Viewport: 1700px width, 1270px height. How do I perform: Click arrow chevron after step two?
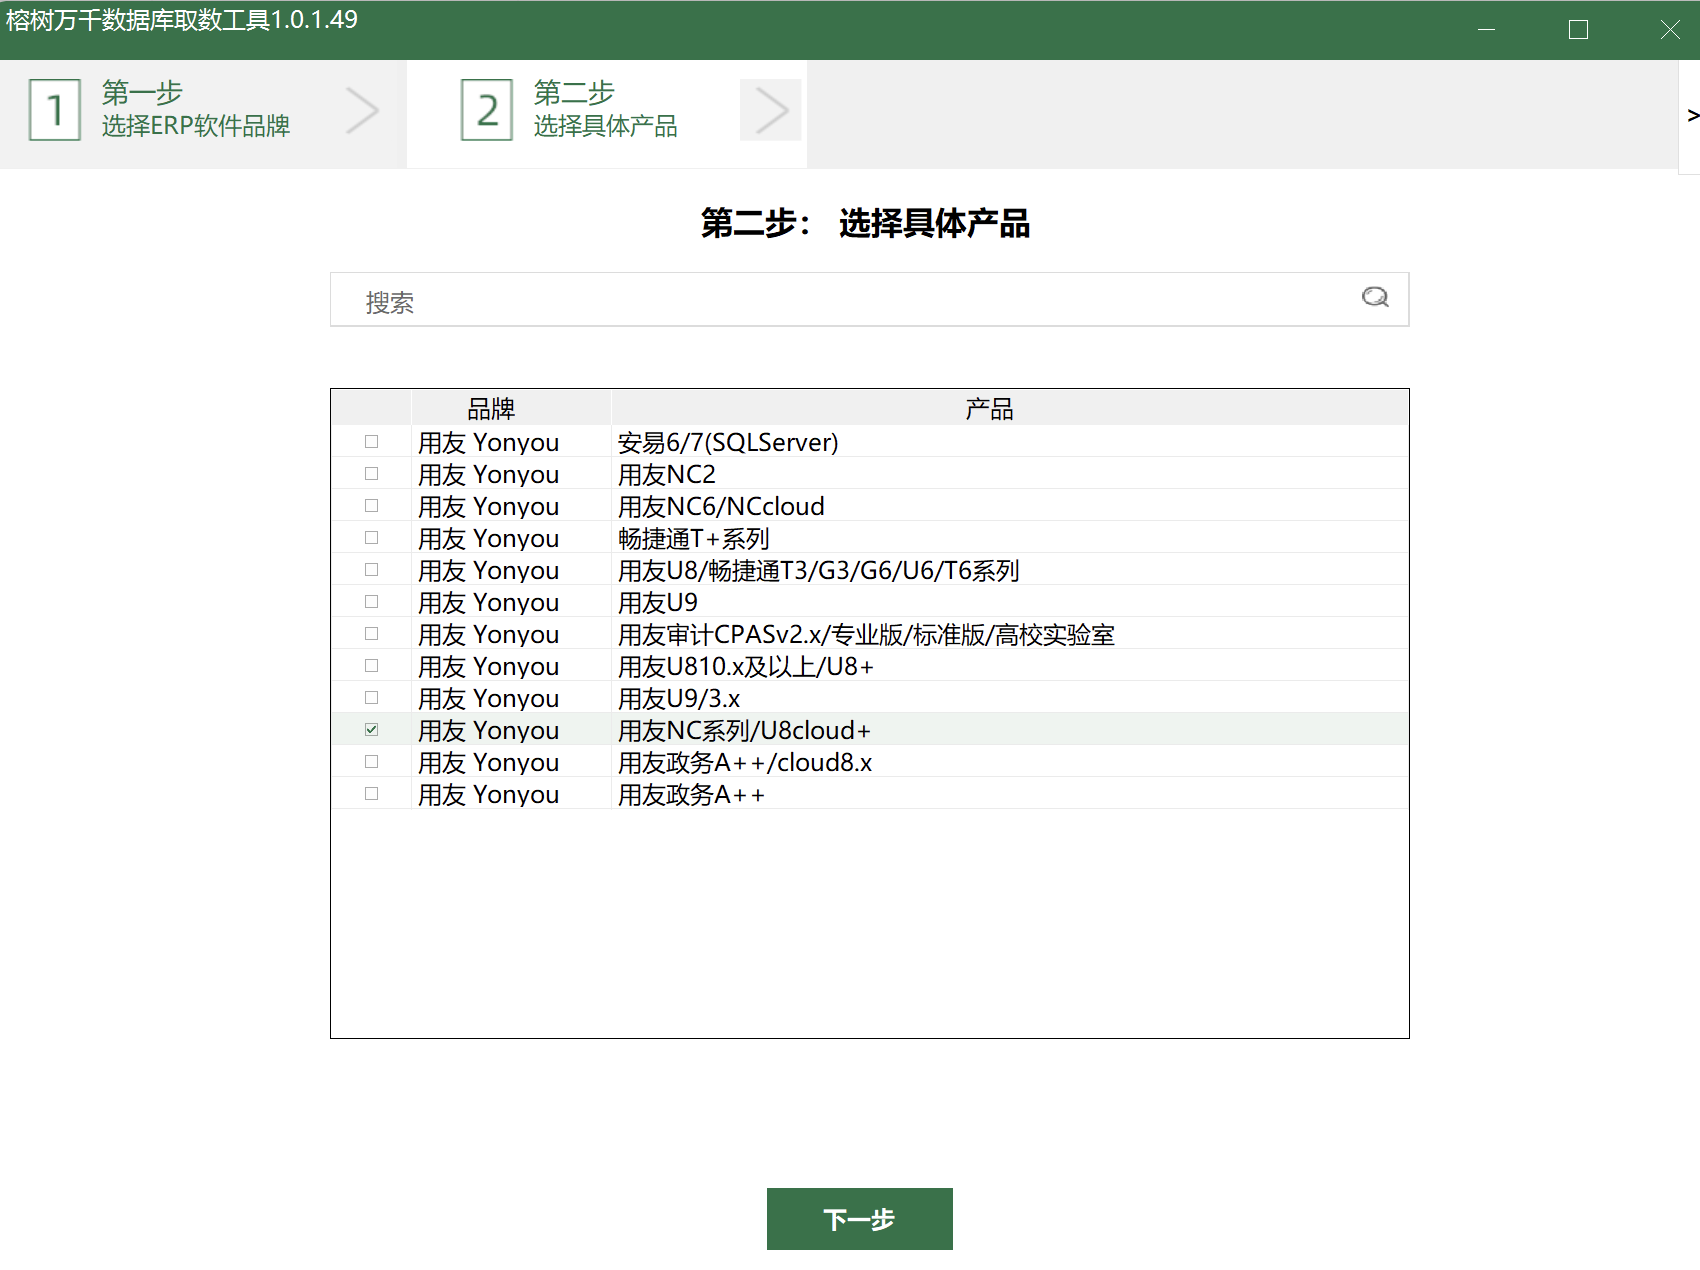771,110
